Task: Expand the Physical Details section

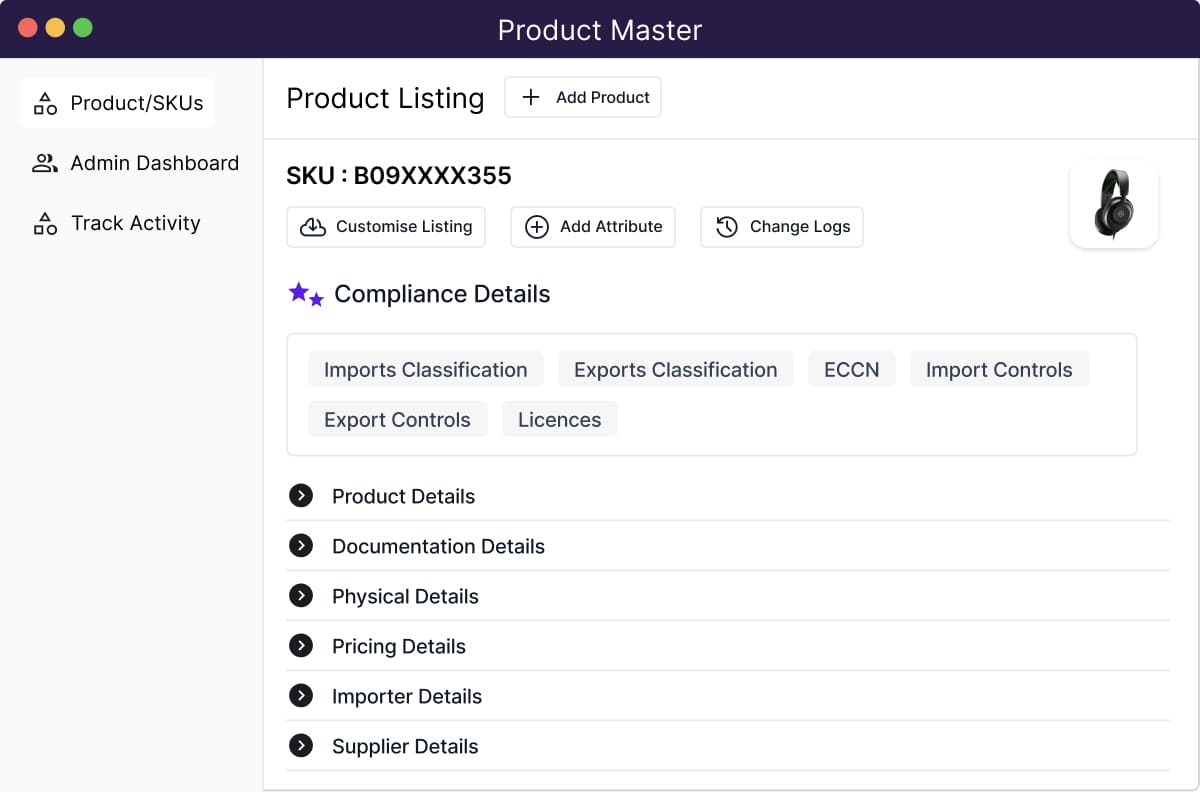Action: (x=301, y=596)
